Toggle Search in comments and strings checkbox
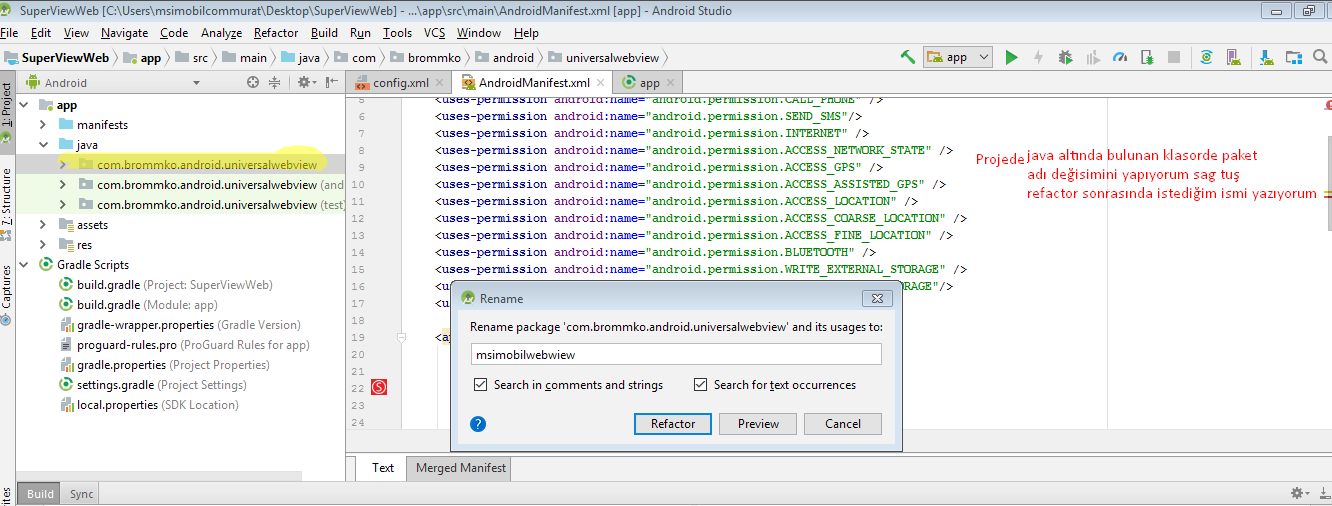The height and width of the screenshot is (506, 1332). coord(481,384)
